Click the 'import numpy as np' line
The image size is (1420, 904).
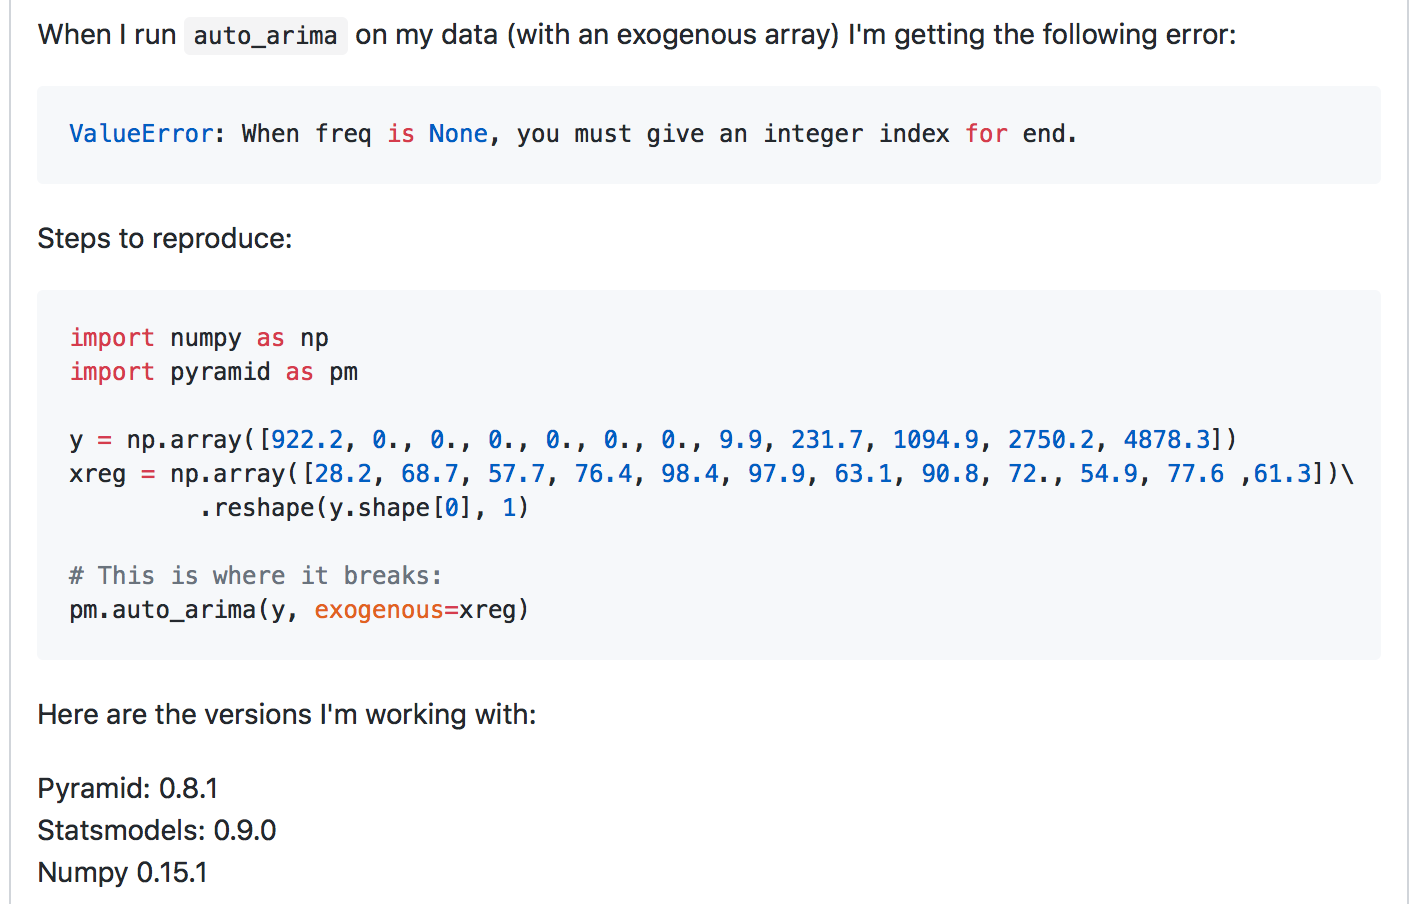(x=199, y=338)
